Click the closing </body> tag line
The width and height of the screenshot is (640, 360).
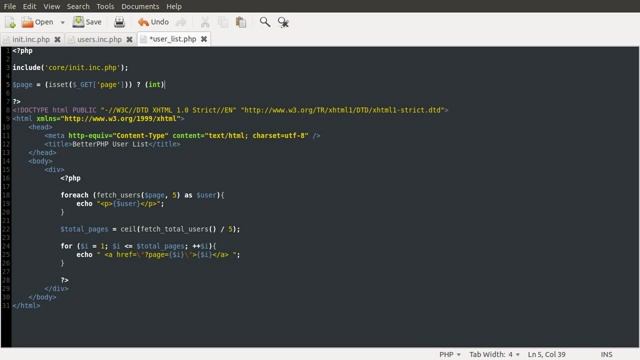coord(42,297)
